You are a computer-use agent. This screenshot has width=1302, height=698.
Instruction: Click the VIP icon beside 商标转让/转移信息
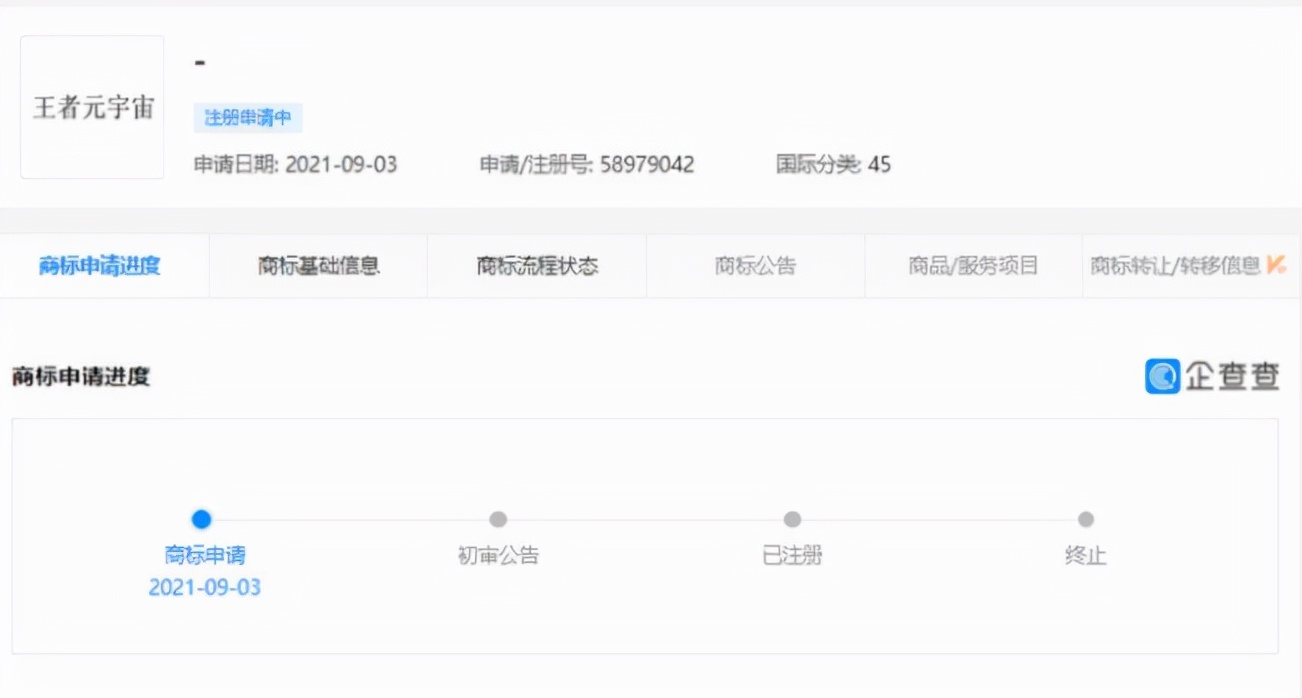coord(1276,265)
